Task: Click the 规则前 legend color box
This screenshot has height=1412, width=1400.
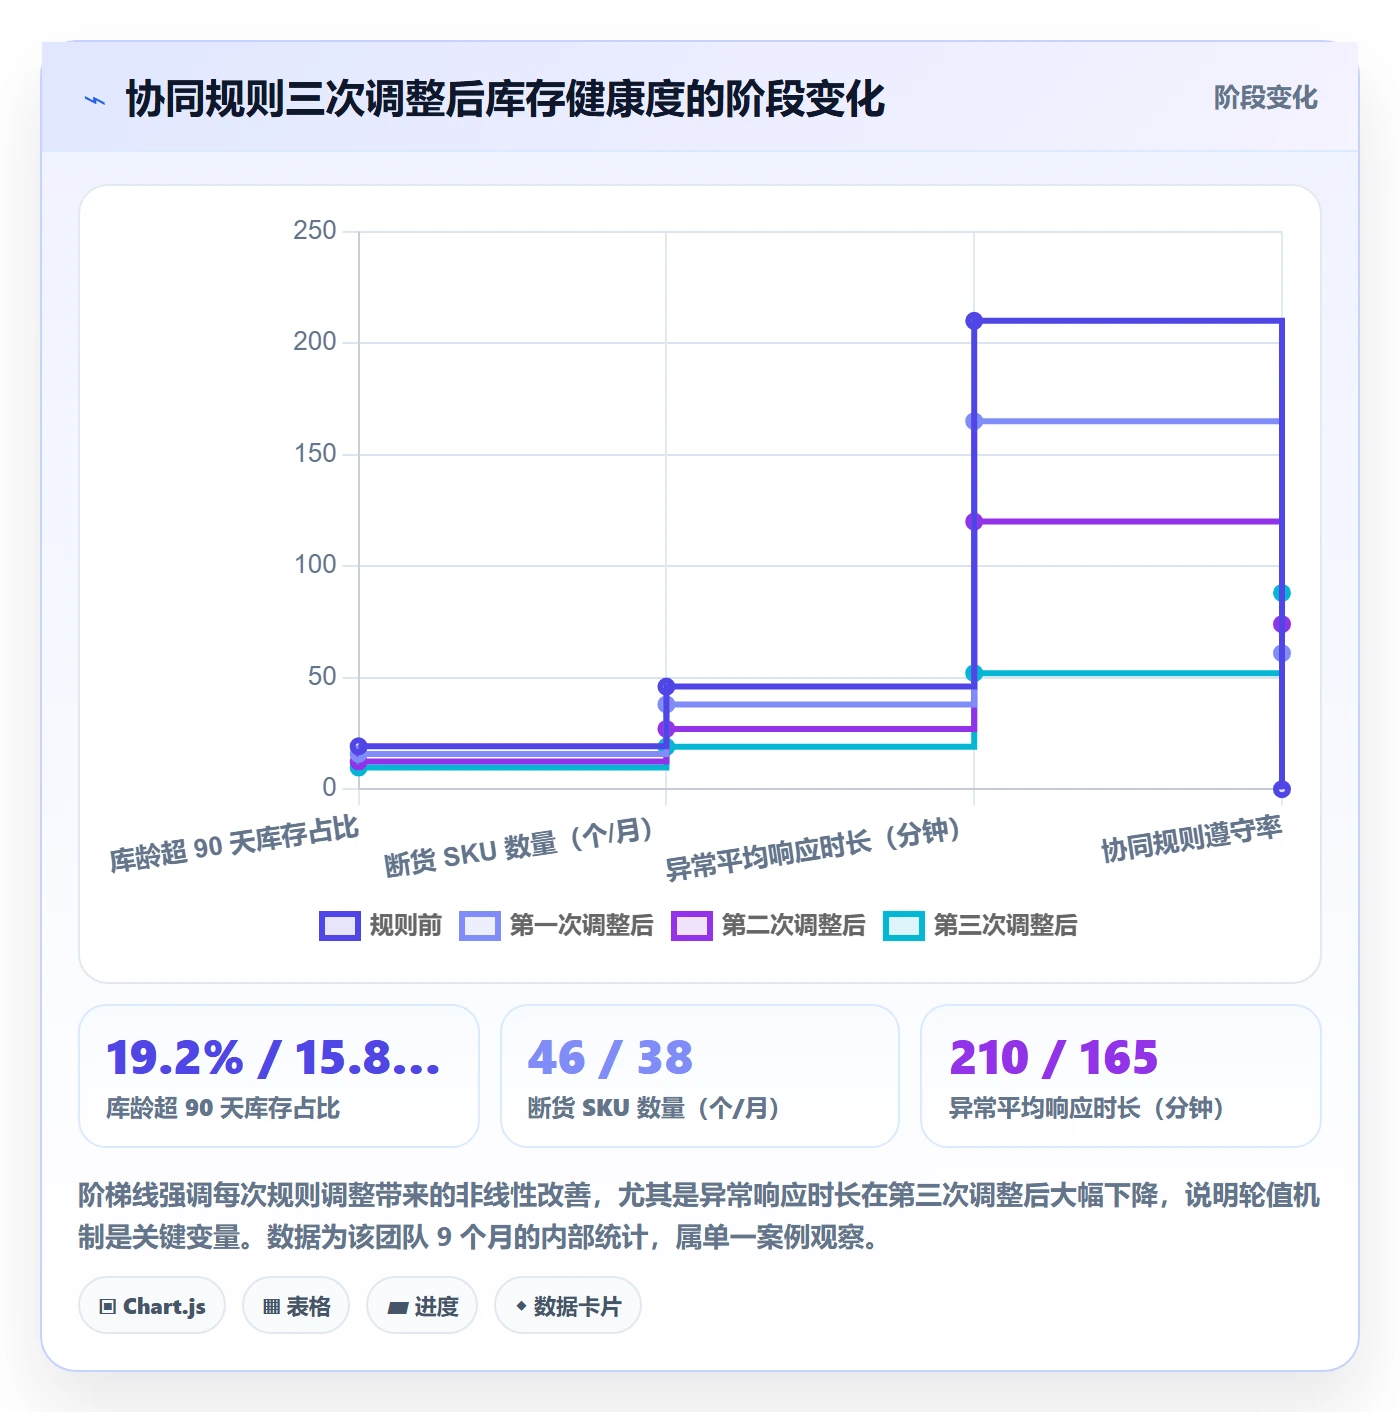Action: click(339, 926)
